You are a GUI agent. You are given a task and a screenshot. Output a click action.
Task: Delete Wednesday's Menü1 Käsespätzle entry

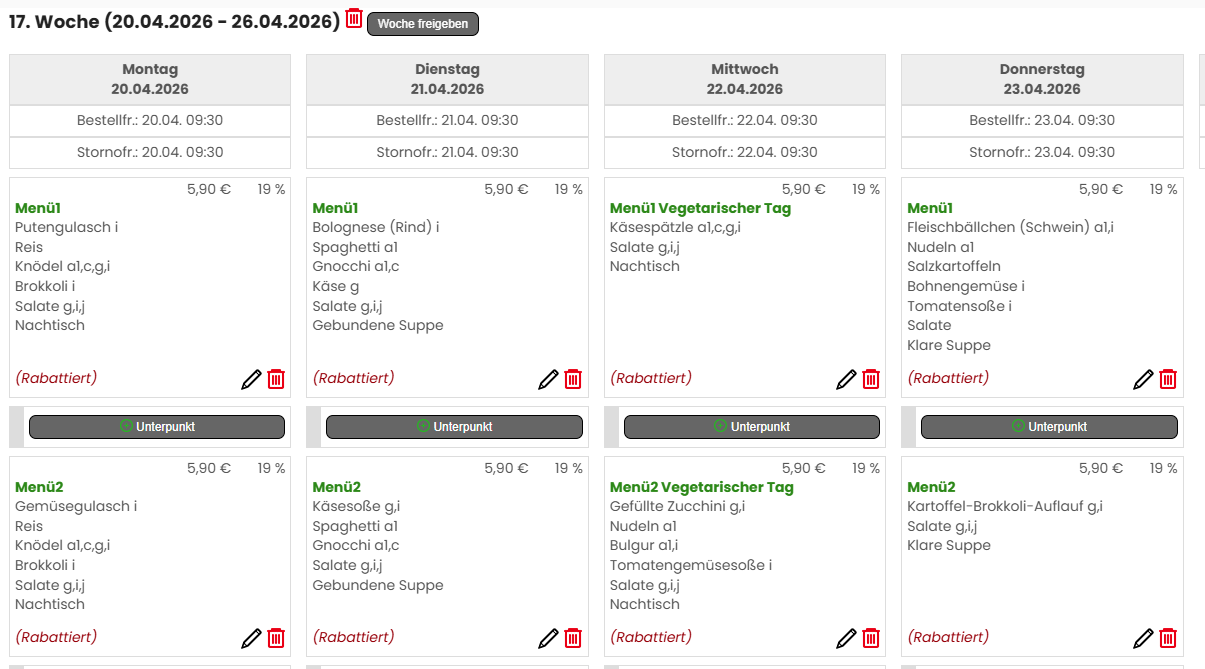[871, 379]
